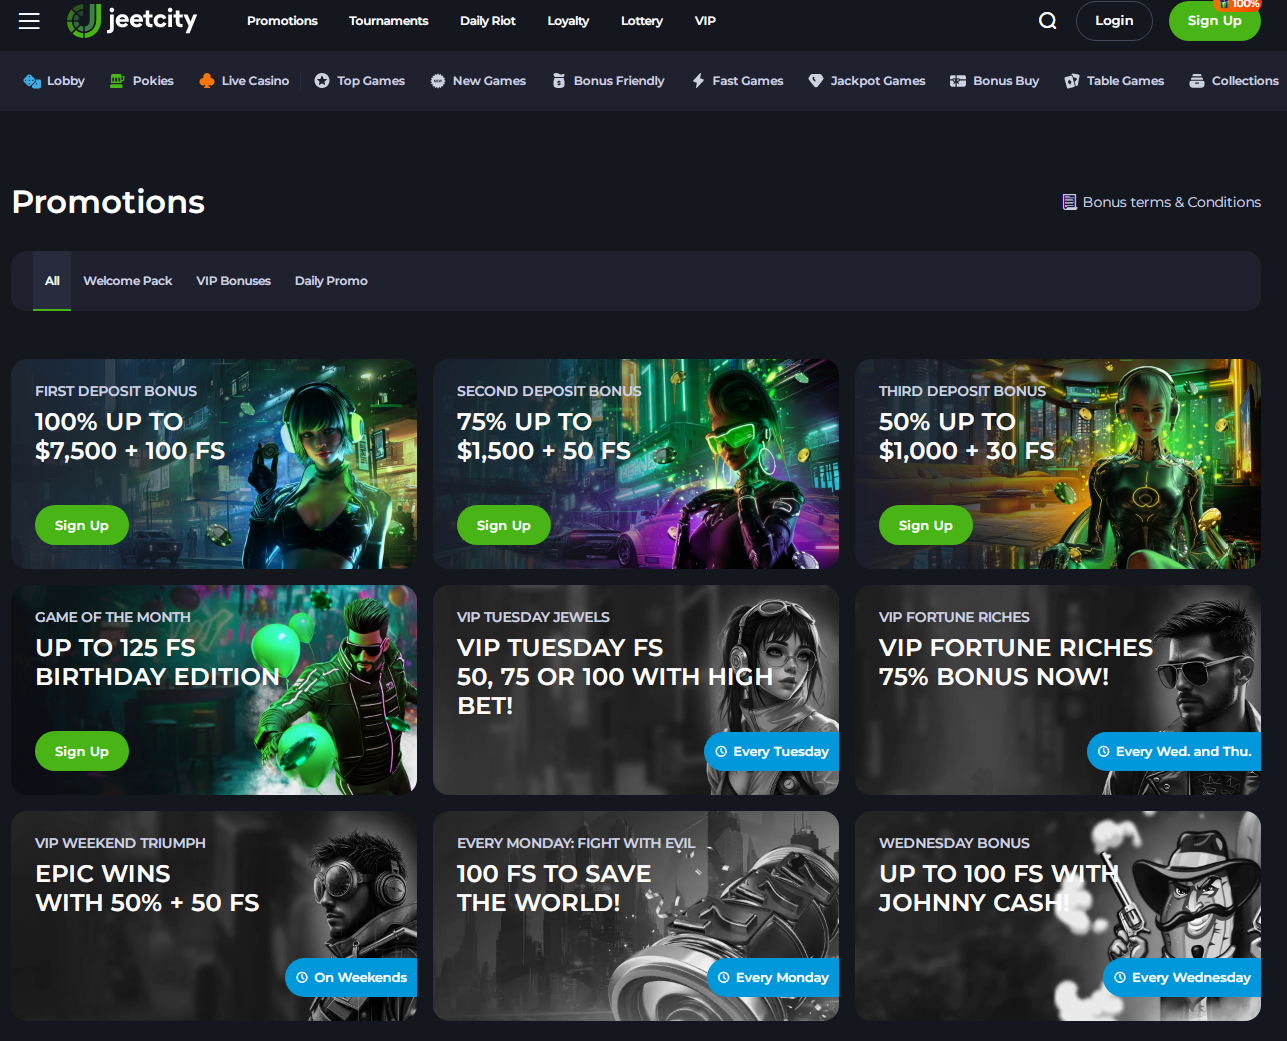Open Daily Riot page

pyautogui.click(x=488, y=21)
